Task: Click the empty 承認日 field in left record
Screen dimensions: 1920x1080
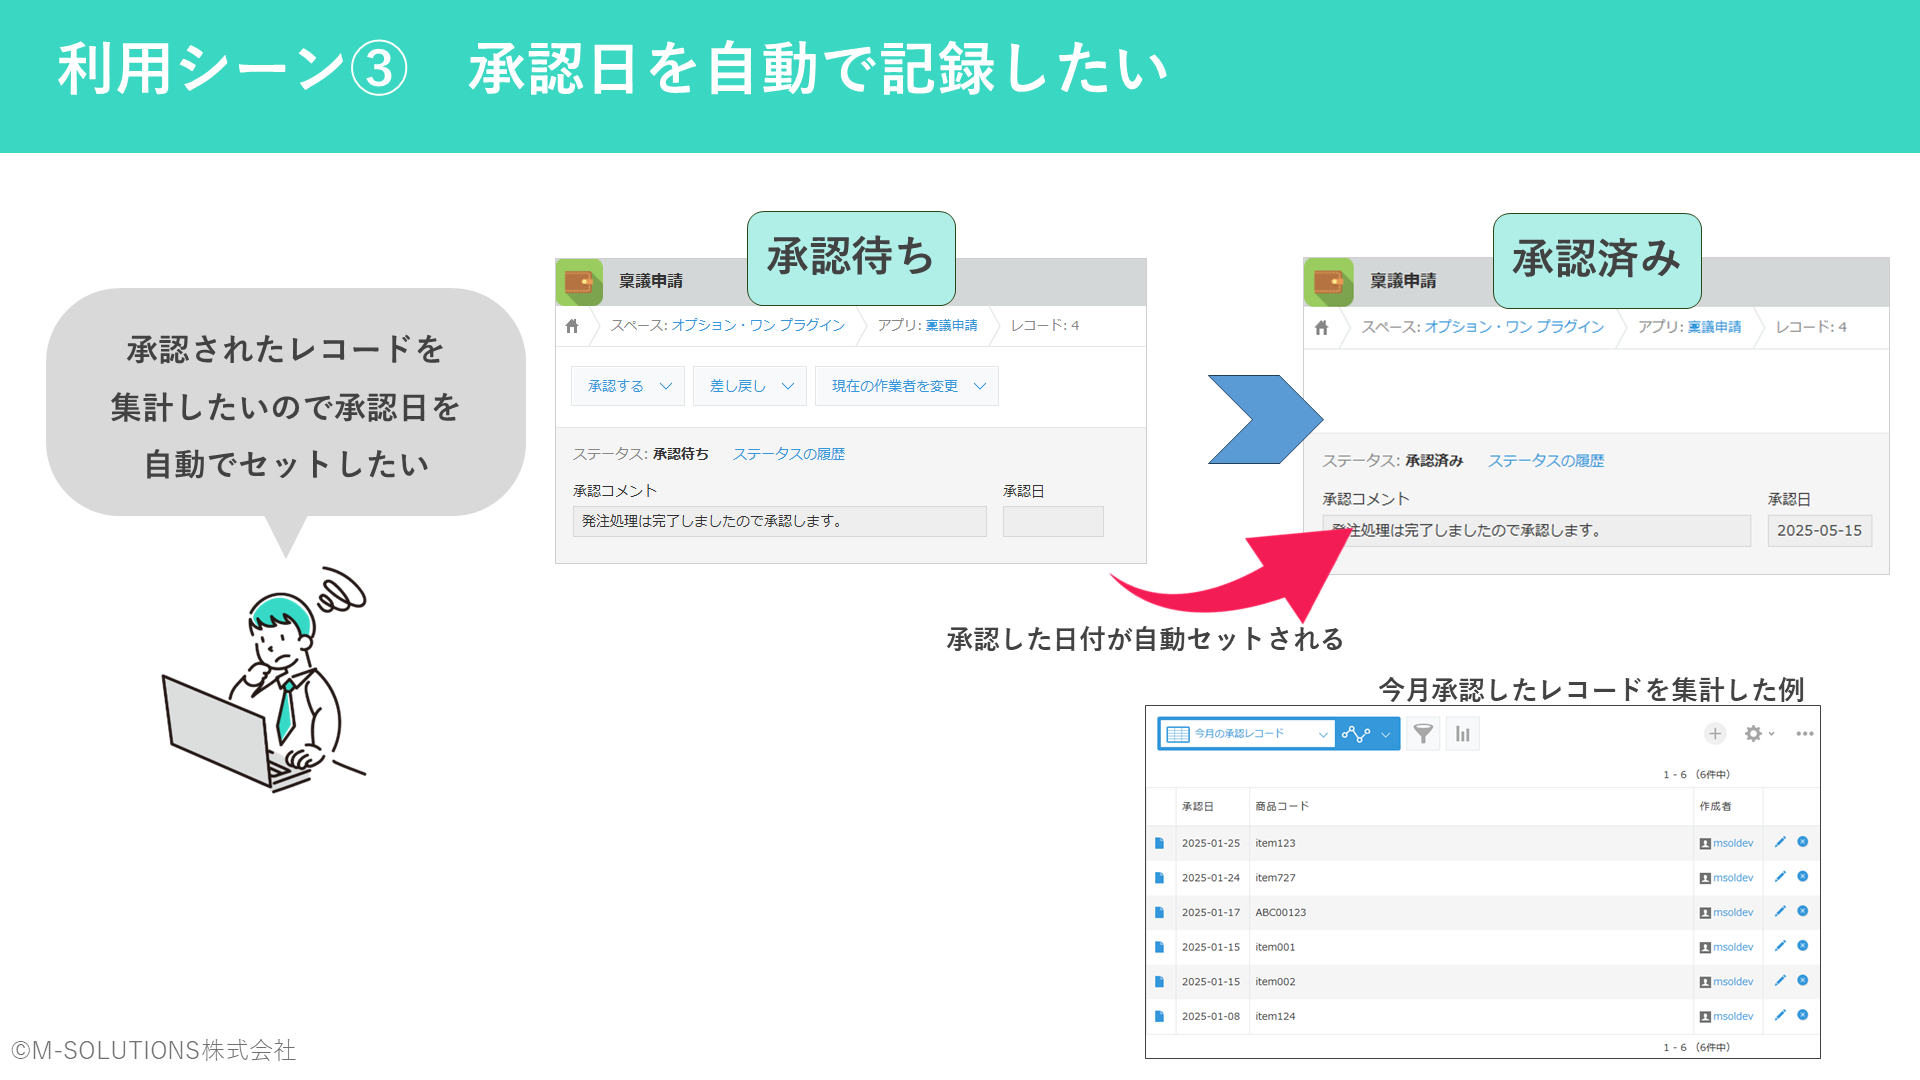Action: point(1053,521)
